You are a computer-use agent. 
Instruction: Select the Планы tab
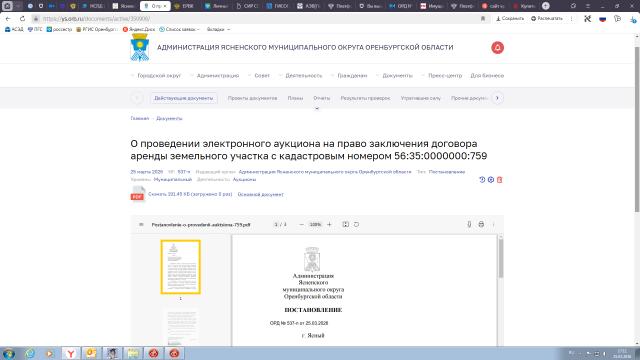(x=295, y=98)
